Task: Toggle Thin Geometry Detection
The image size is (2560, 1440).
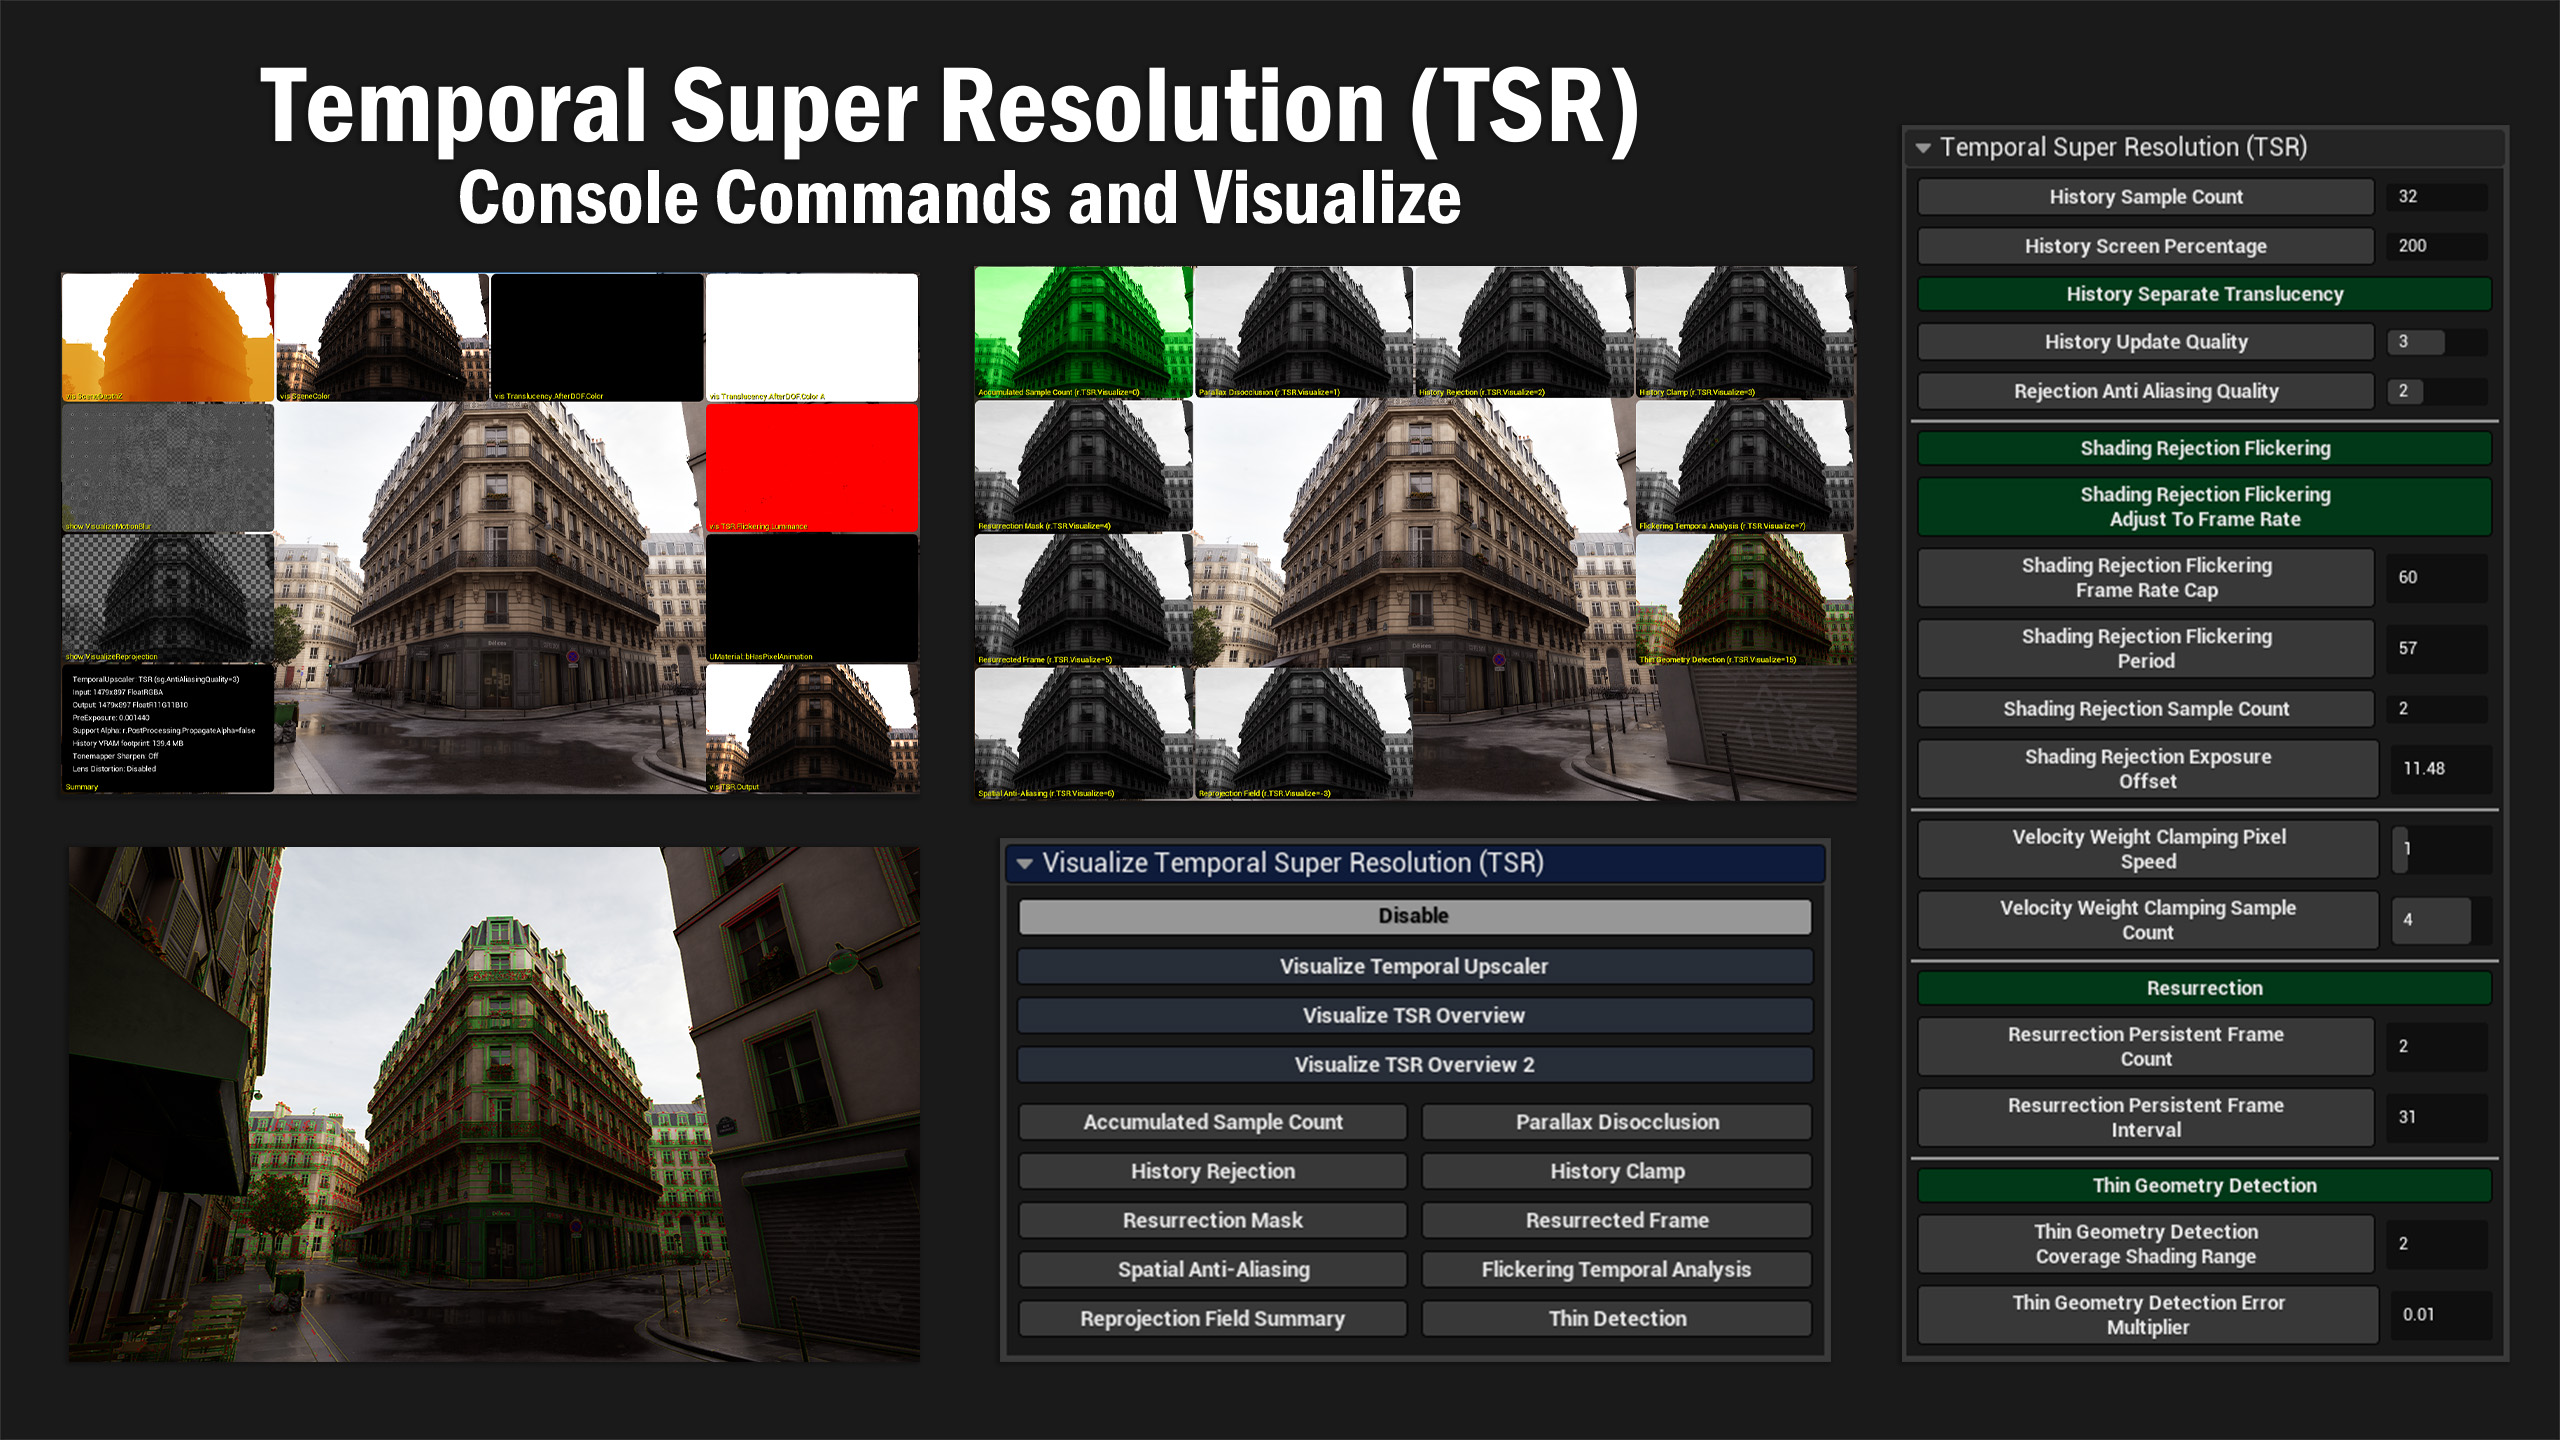Action: click(2204, 1185)
